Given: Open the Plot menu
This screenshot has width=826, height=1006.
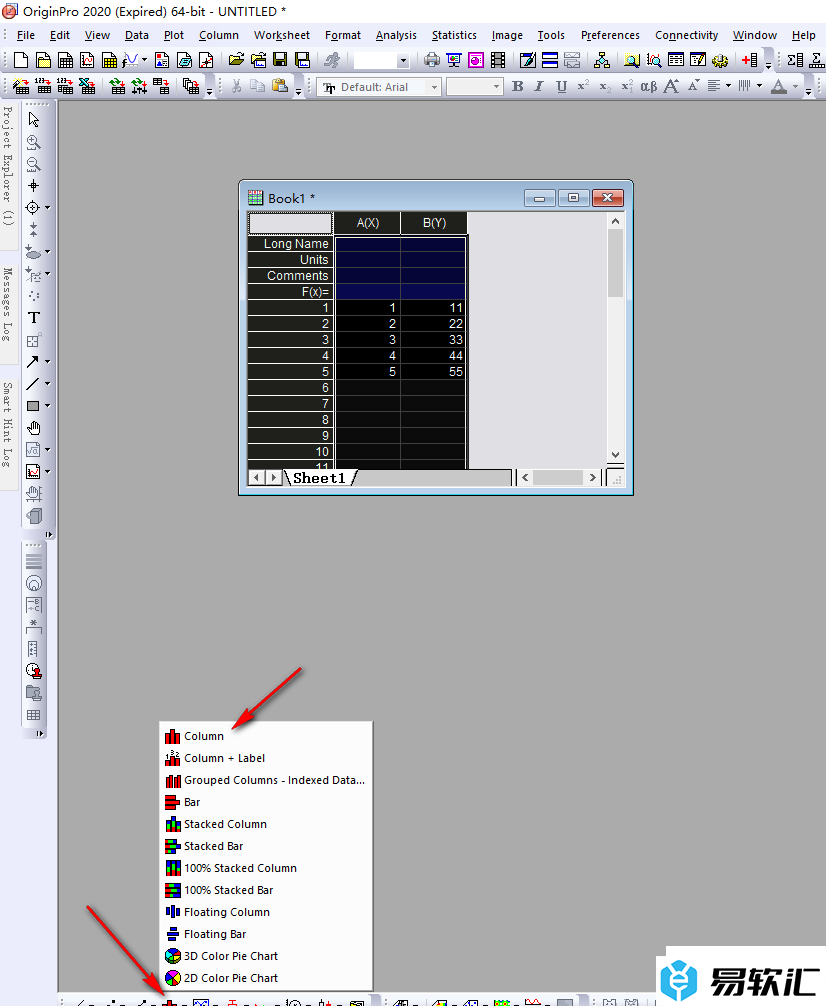Looking at the screenshot, I should (x=173, y=35).
